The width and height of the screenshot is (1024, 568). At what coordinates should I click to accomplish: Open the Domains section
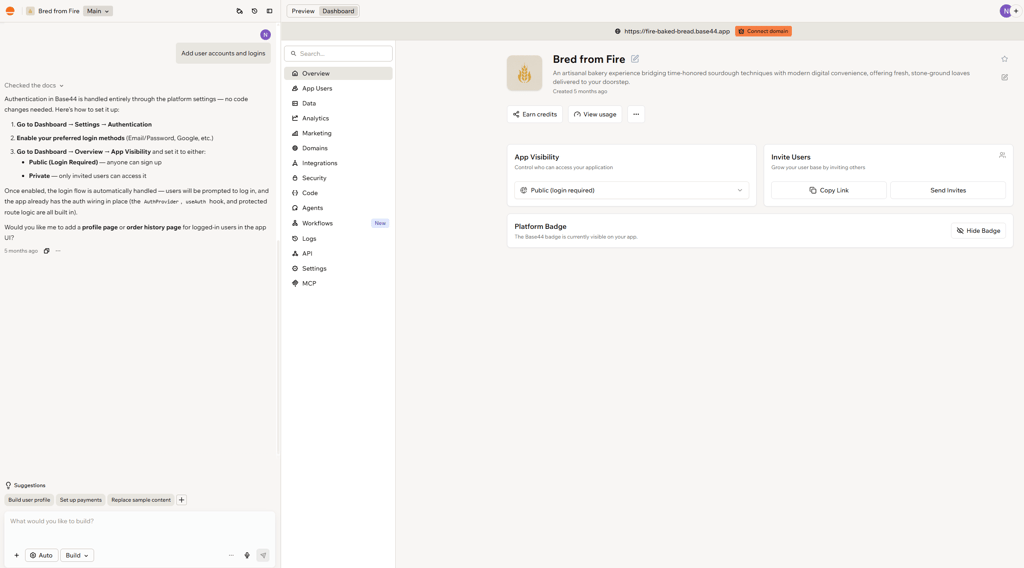pos(338,148)
